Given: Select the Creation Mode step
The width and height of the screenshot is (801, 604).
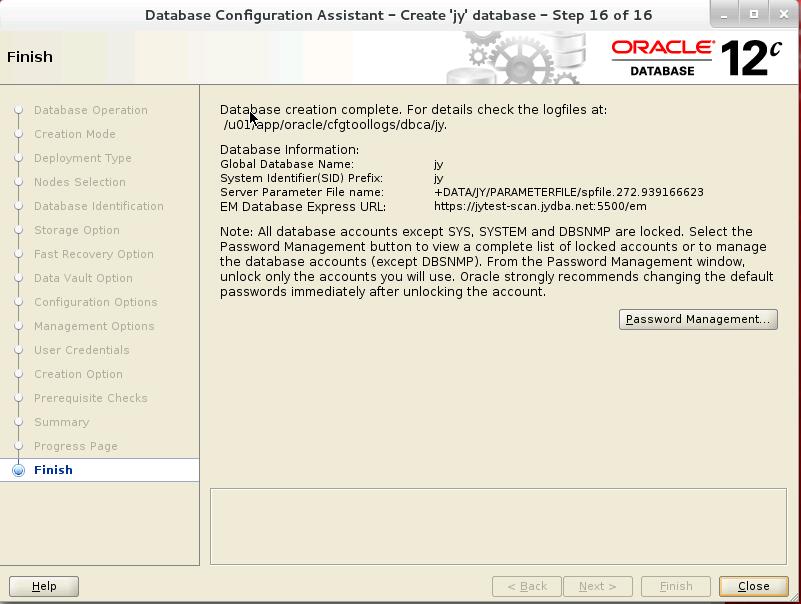Looking at the screenshot, I should [x=75, y=134].
